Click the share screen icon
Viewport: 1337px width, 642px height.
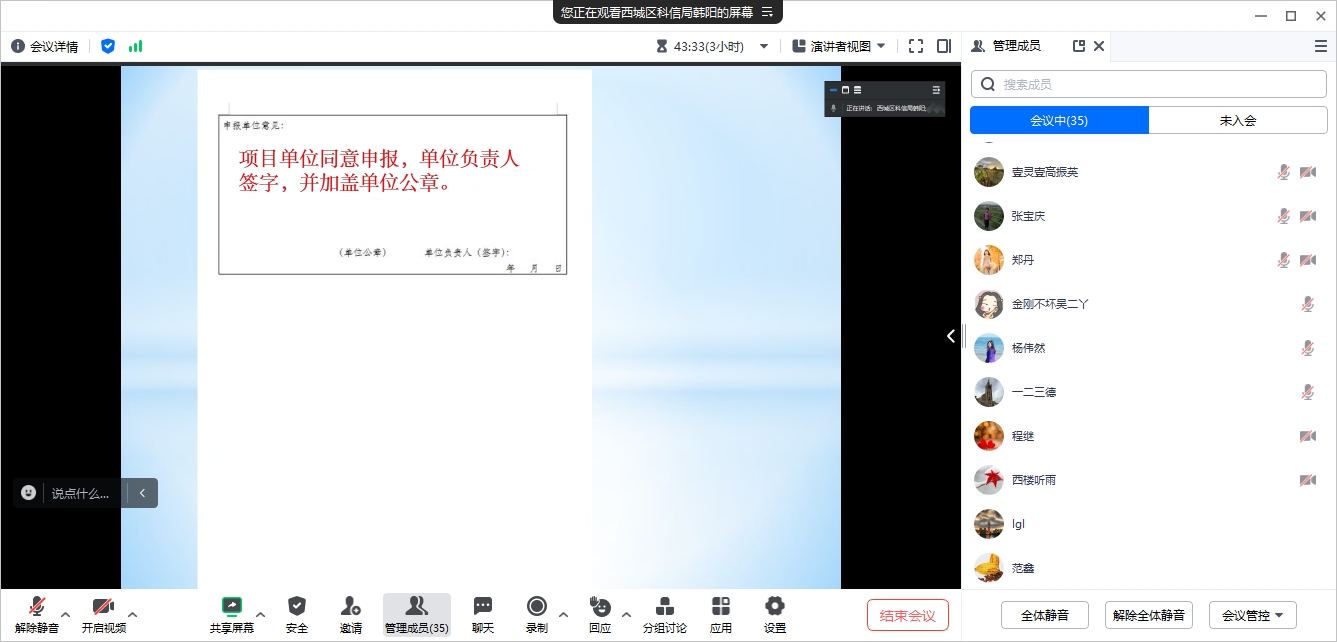tap(232, 606)
